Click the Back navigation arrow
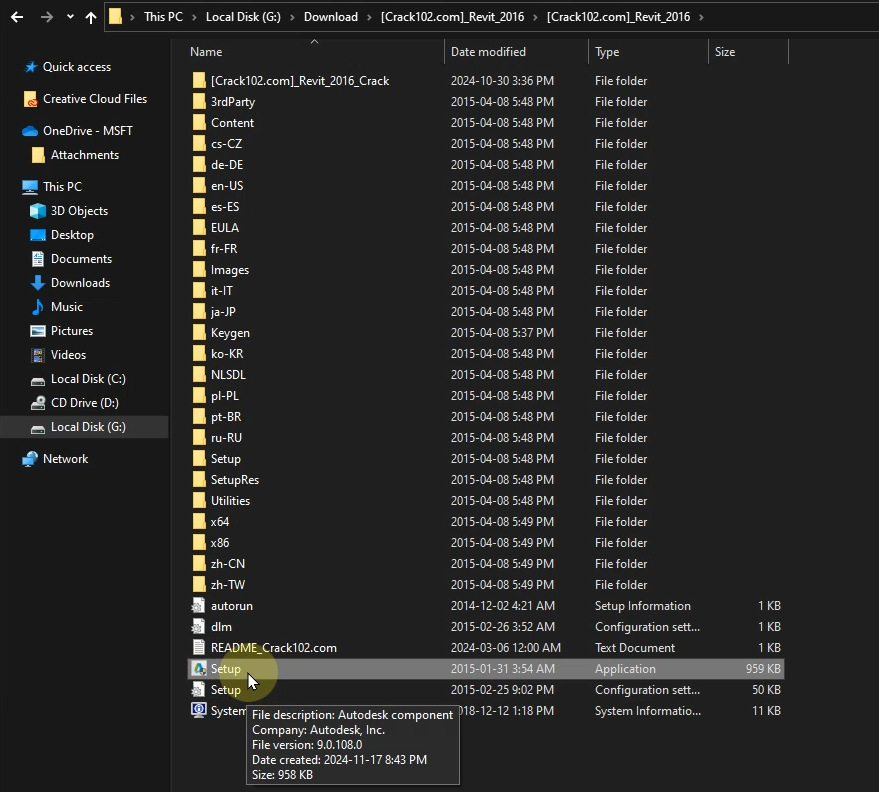 click(x=17, y=17)
